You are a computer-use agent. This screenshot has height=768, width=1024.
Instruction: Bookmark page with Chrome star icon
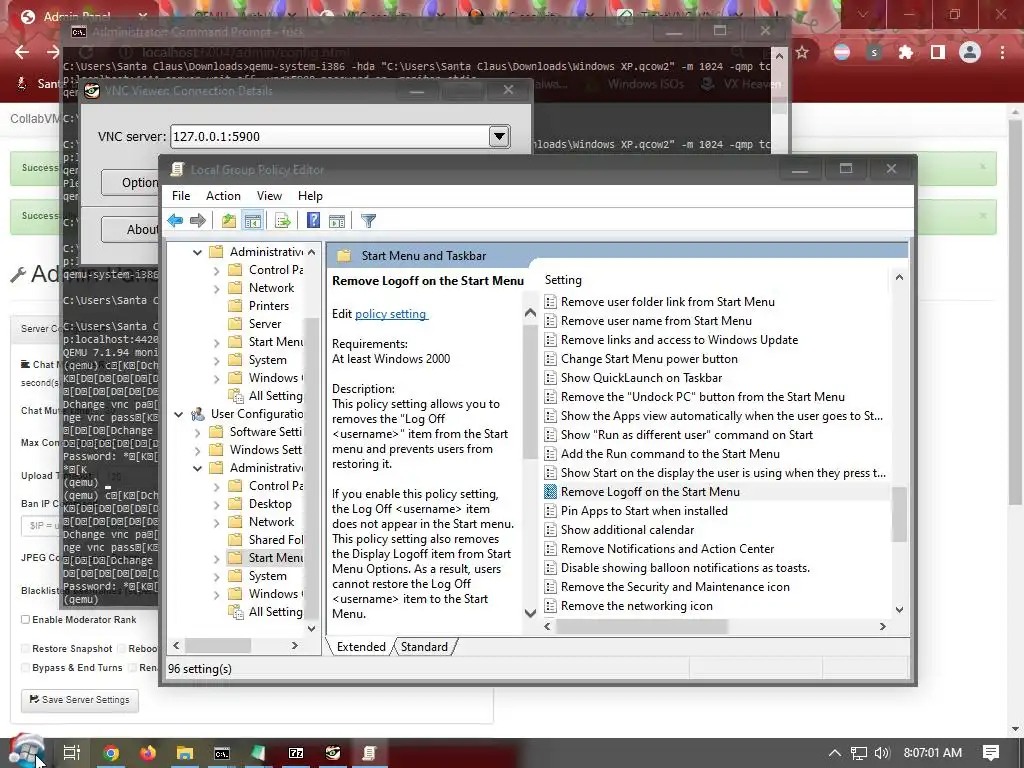point(802,52)
